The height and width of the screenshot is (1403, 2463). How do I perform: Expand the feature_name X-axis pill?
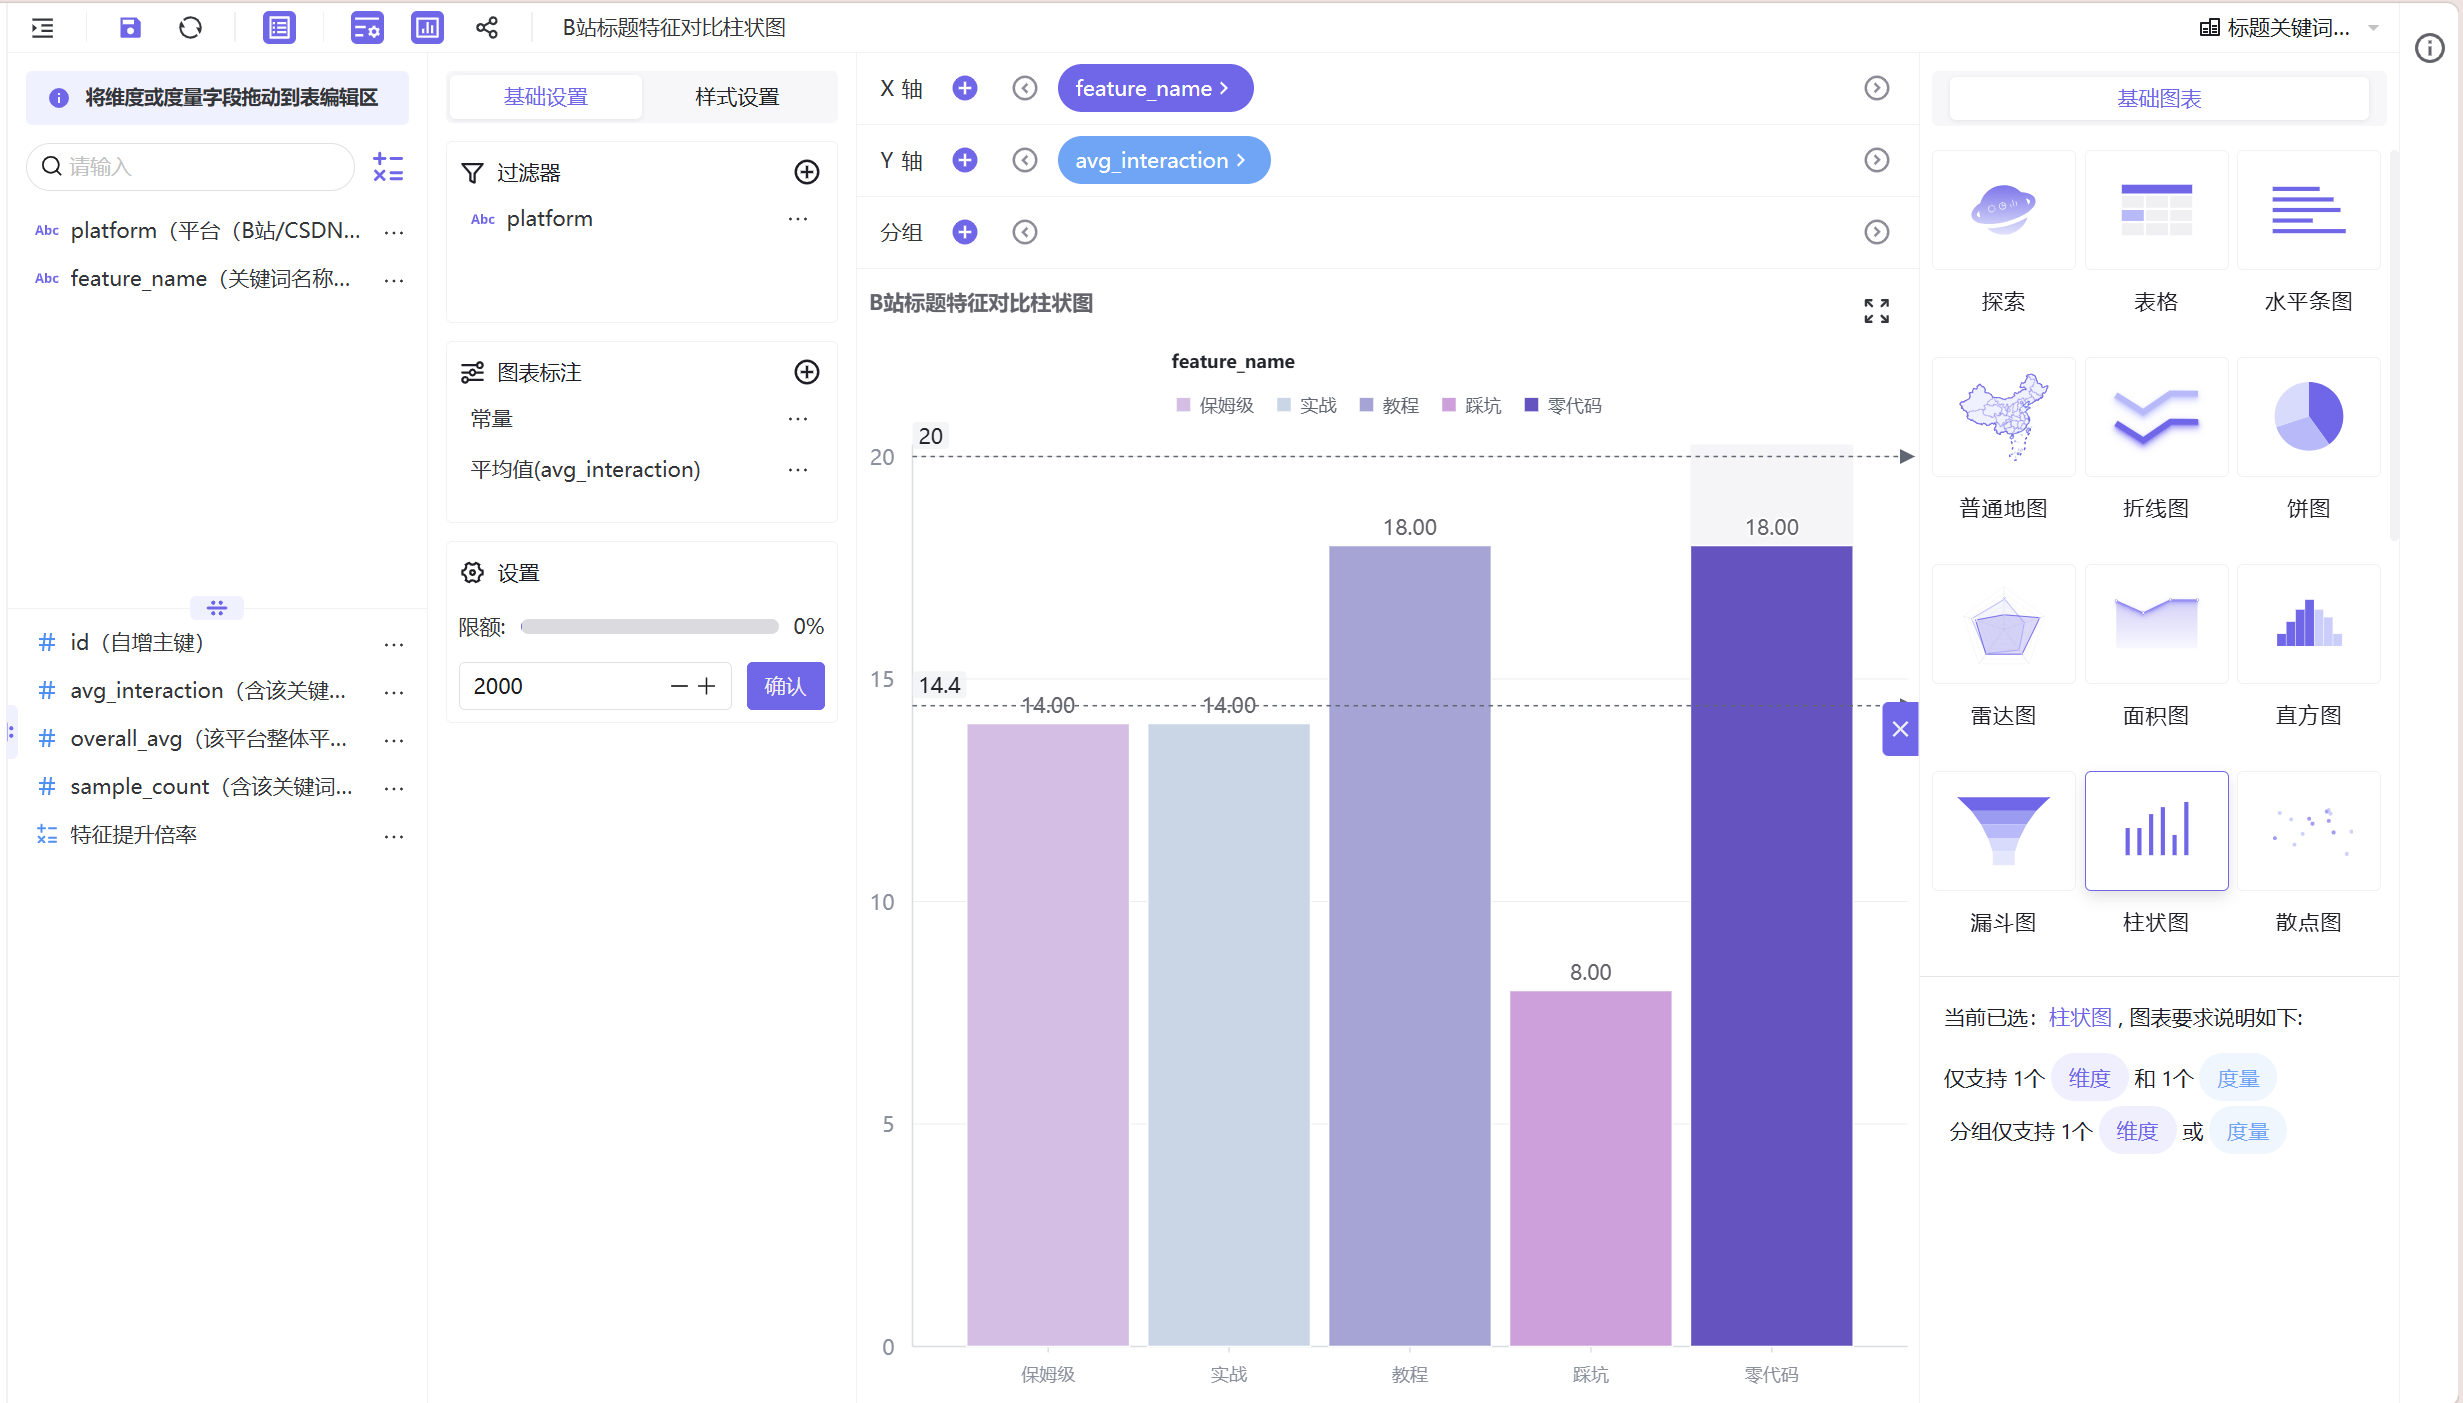(1155, 88)
